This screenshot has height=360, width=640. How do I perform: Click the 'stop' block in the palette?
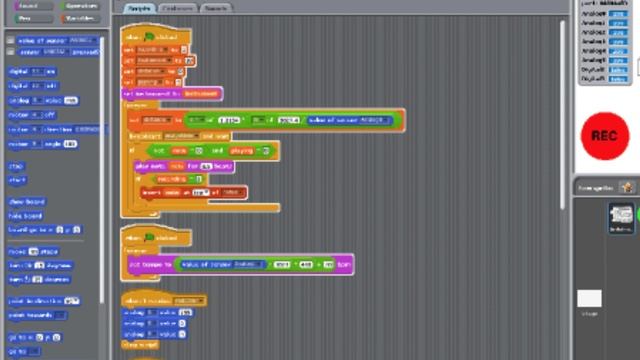coord(16,166)
